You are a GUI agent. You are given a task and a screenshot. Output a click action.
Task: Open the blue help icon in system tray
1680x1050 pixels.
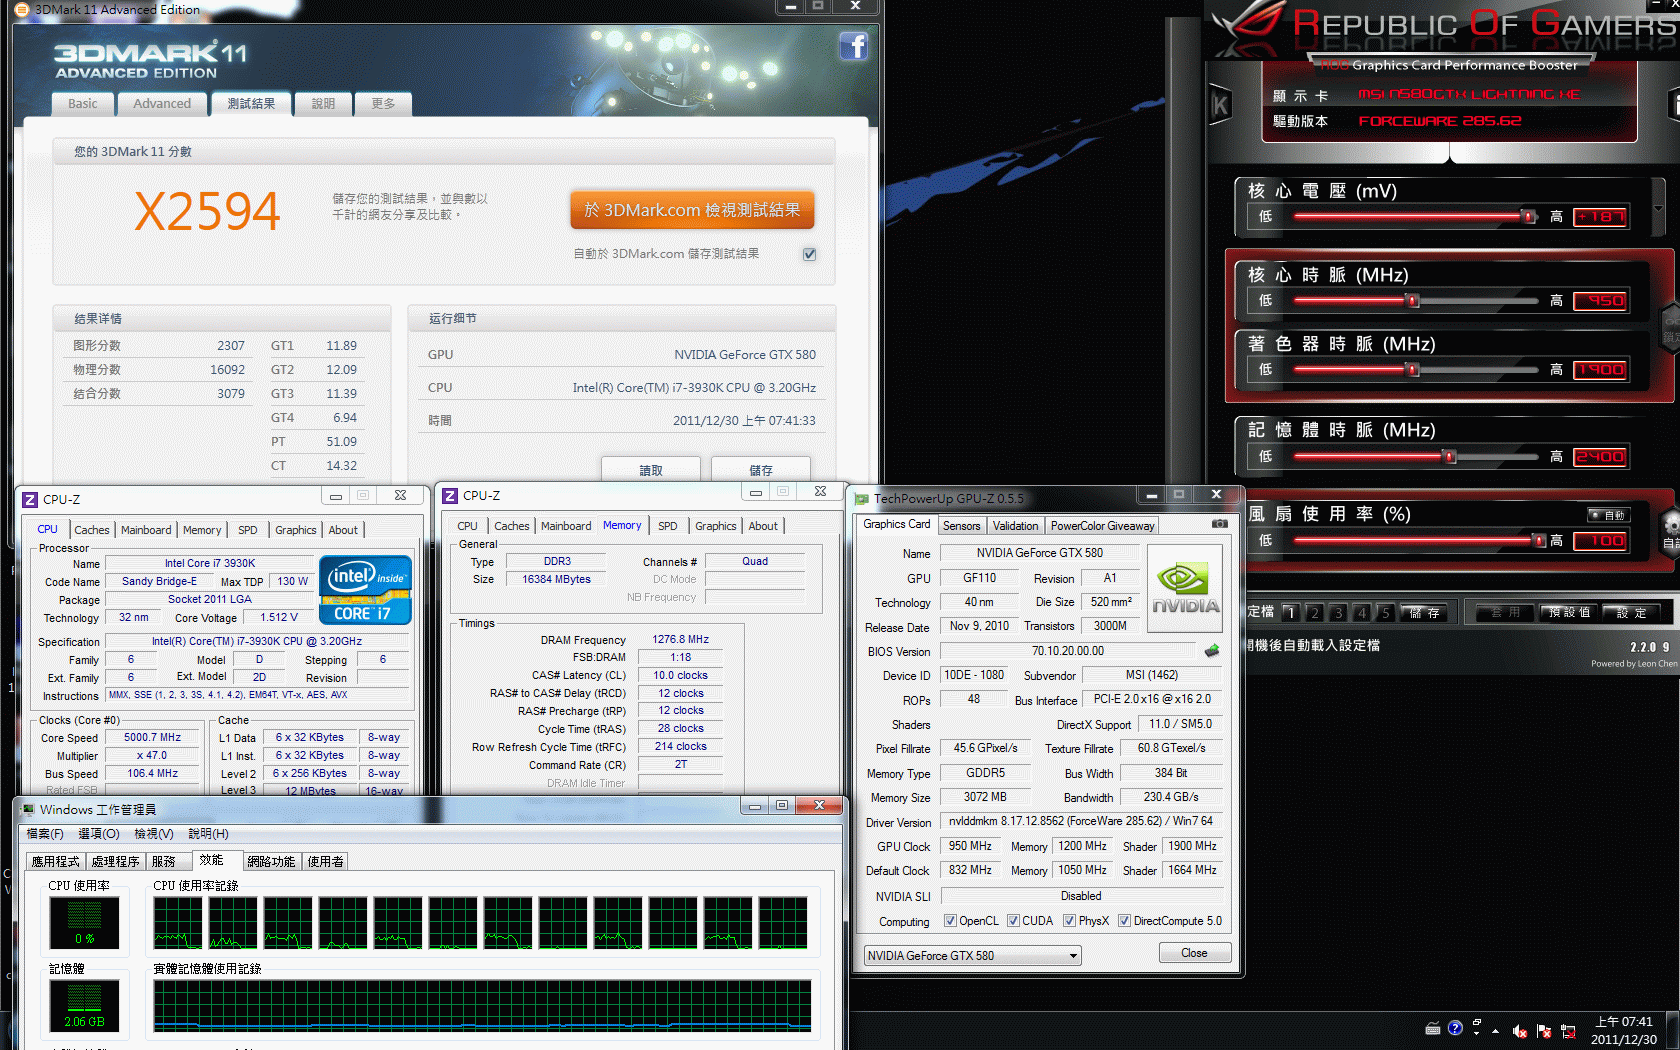coord(1455,1028)
